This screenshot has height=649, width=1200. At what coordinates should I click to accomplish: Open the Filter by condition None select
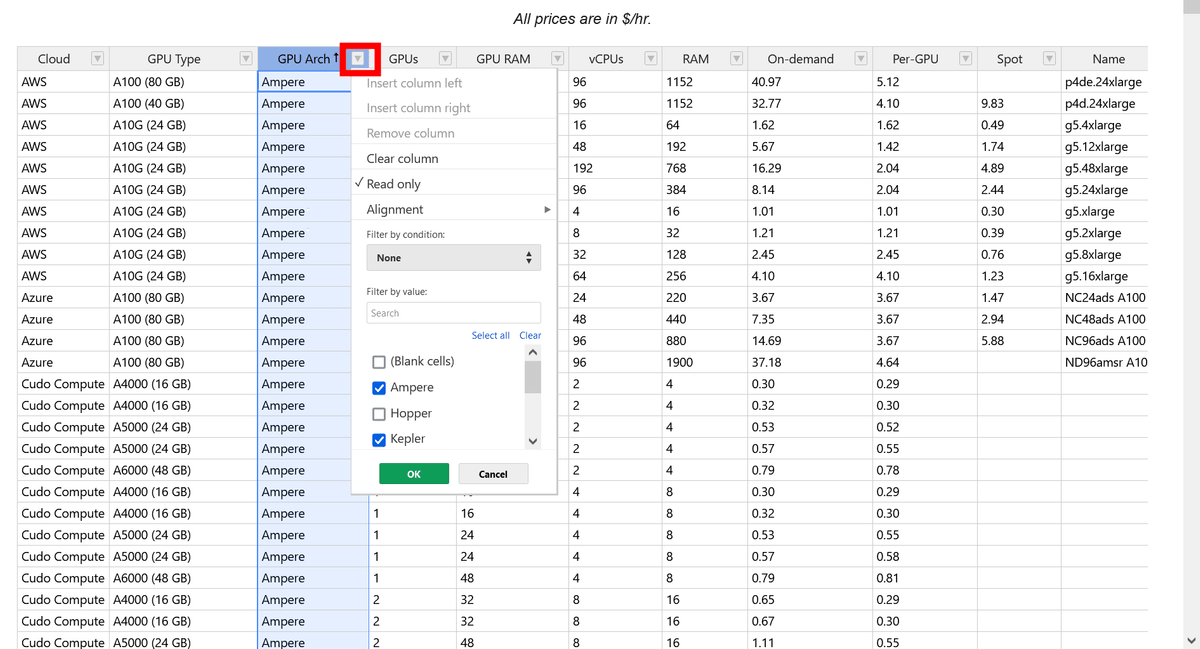[x=454, y=258]
